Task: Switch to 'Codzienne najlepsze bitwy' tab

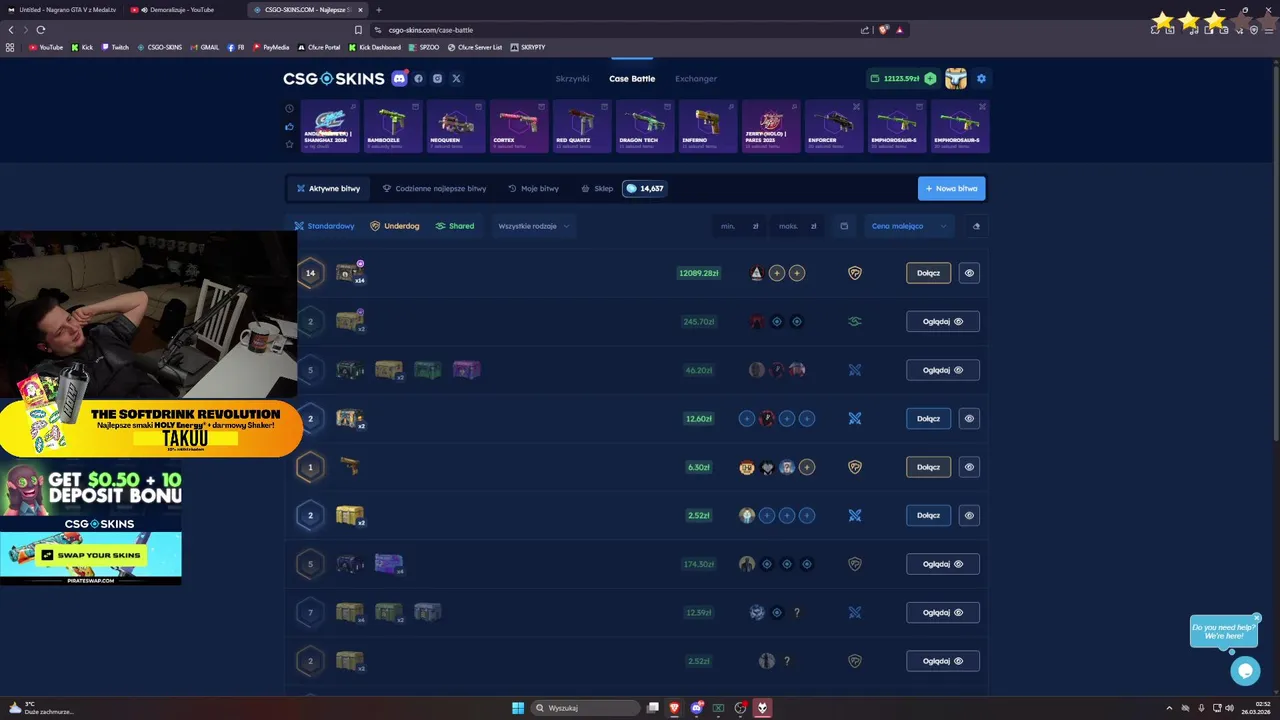Action: tap(434, 188)
